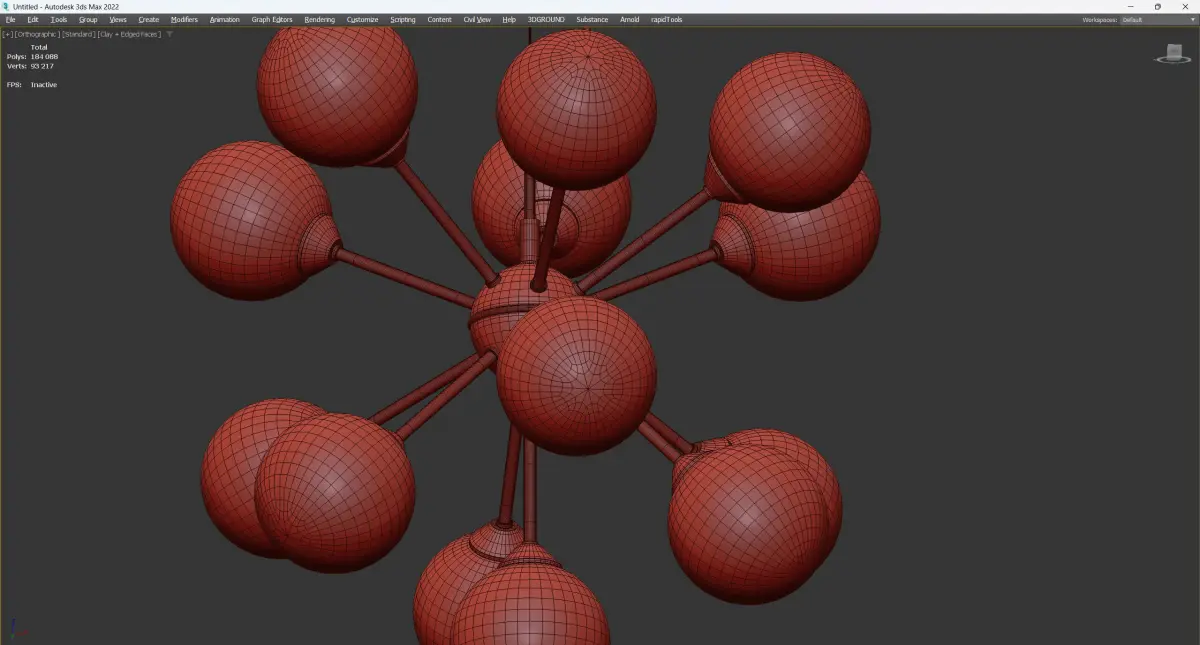Click the ViewCube in the viewport corner
1200x645 pixels.
point(1172,52)
